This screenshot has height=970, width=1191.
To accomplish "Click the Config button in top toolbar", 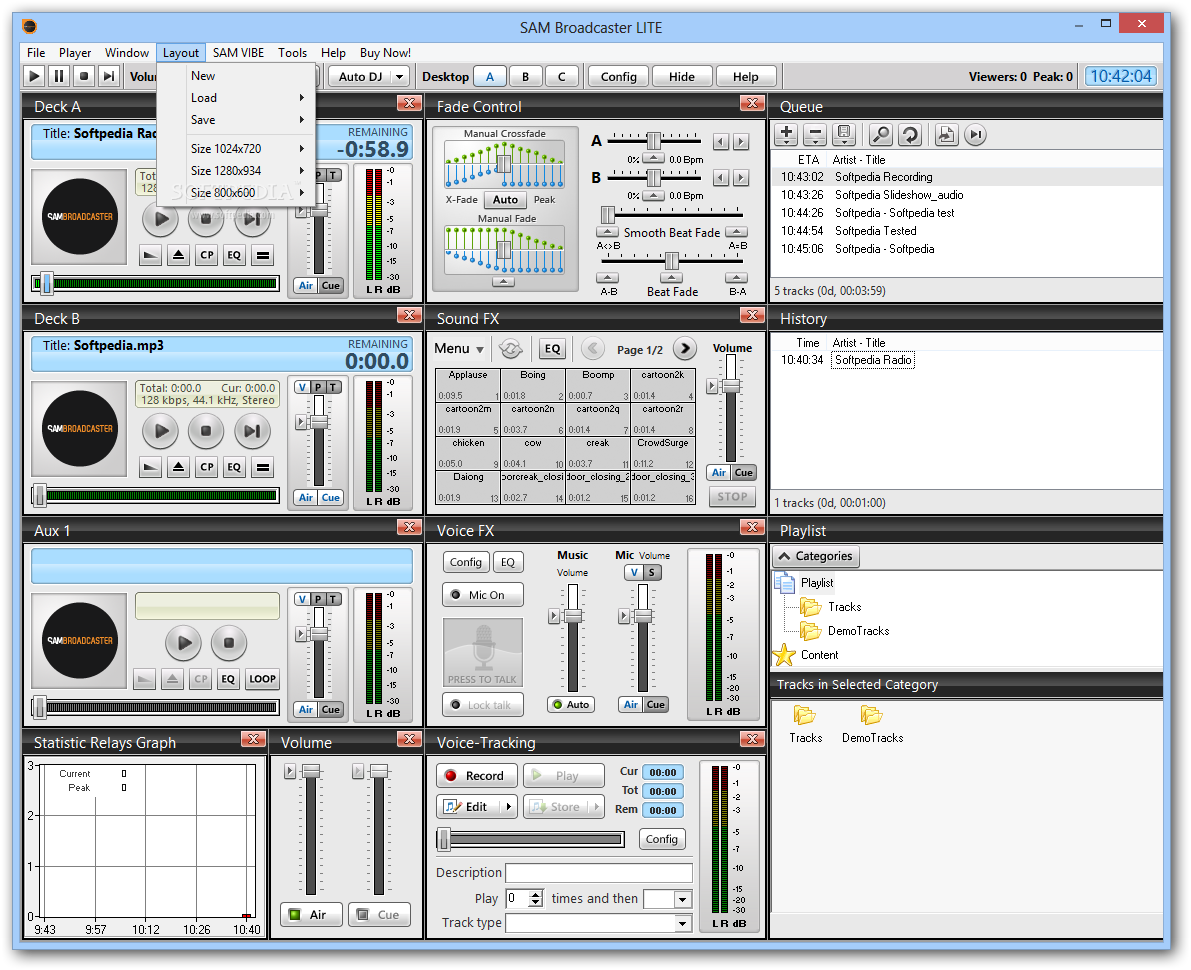I will coord(618,77).
